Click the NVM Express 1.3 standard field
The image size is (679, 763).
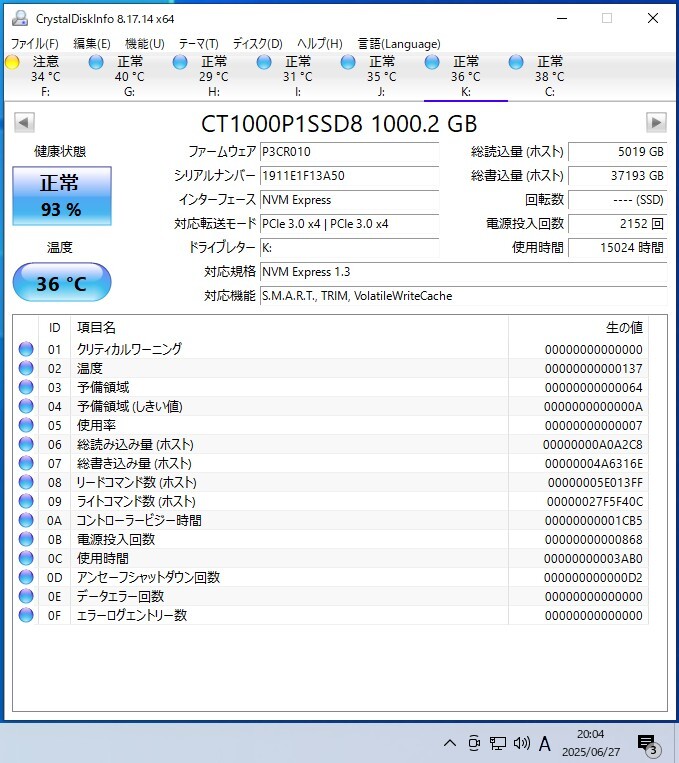463,272
